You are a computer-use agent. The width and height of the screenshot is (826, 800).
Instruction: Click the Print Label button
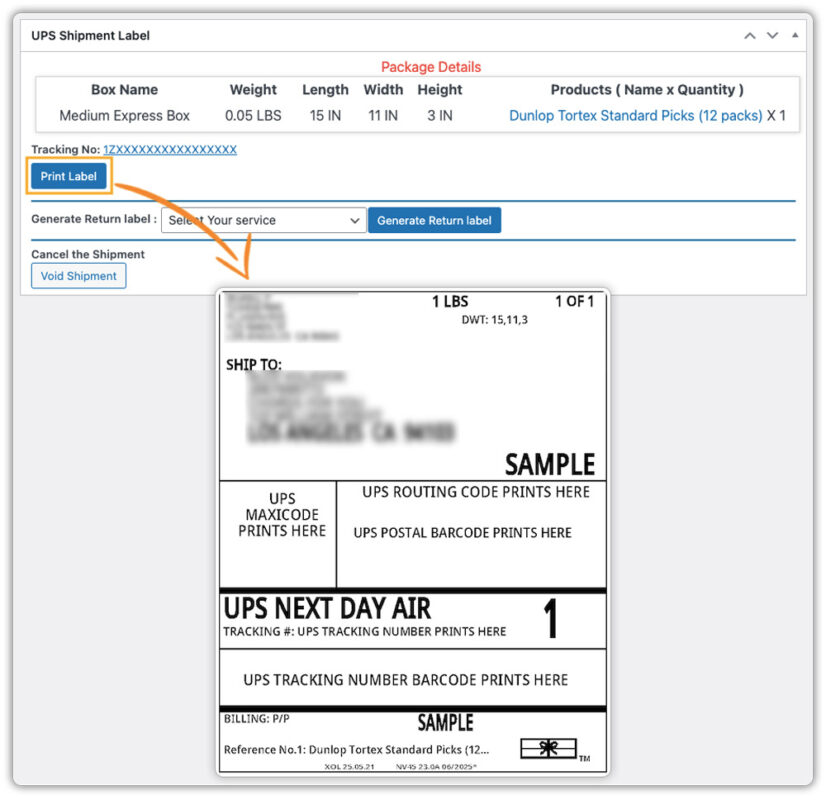coord(68,176)
